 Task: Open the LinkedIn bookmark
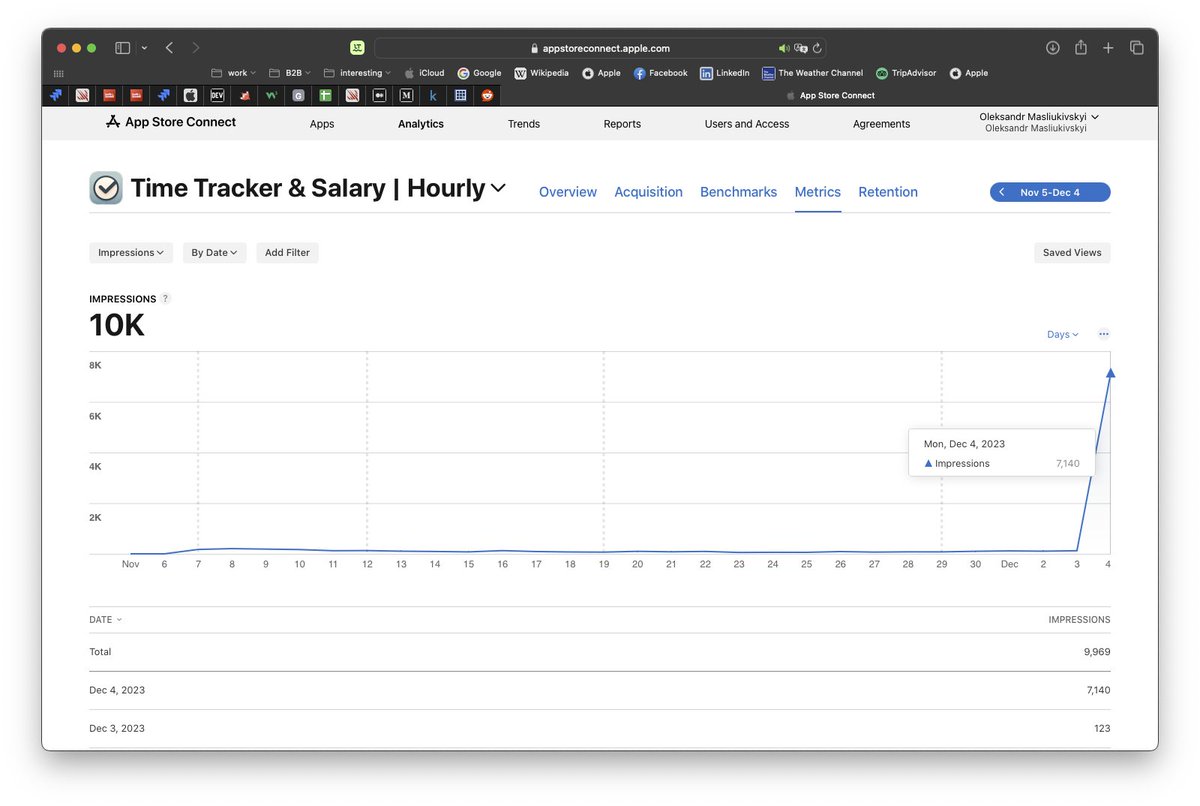coord(725,73)
